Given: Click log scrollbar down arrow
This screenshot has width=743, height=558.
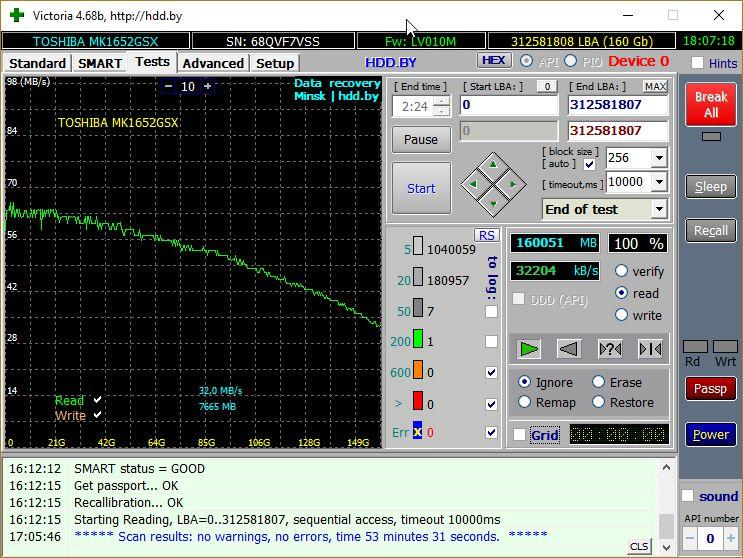Looking at the screenshot, I should 666,547.
